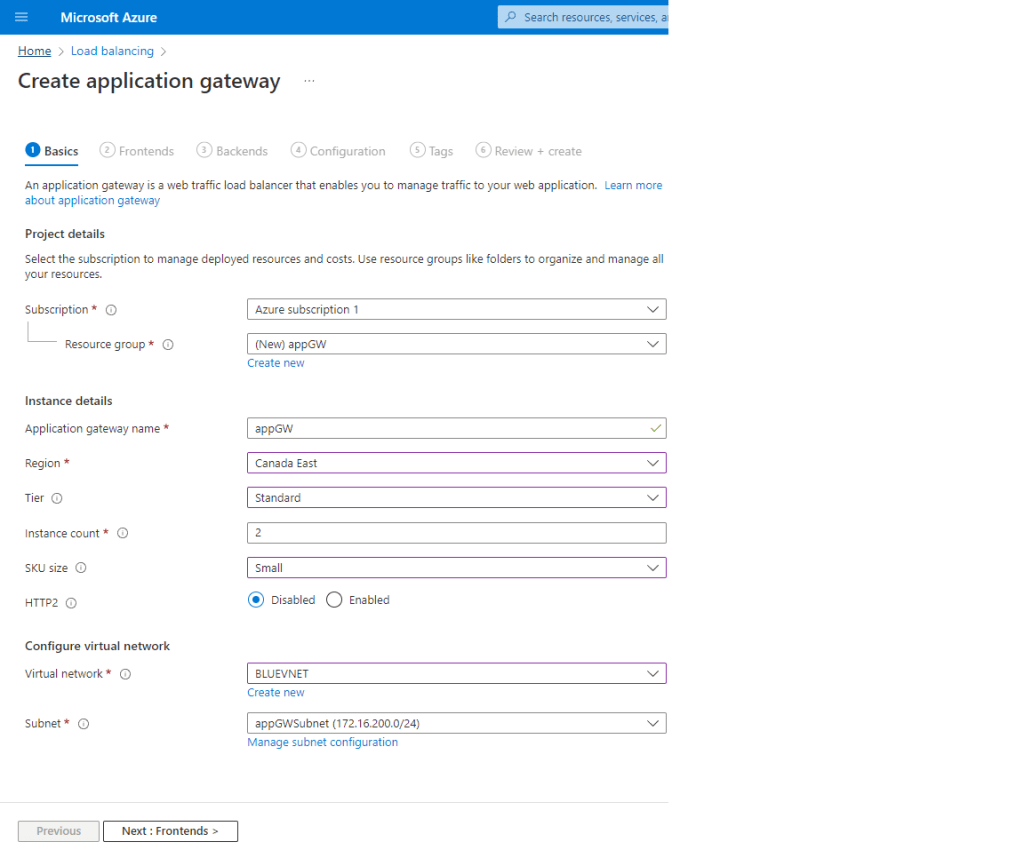Expand the Region dropdown showing Canada East
This screenshot has height=858, width=1024.
tap(456, 463)
